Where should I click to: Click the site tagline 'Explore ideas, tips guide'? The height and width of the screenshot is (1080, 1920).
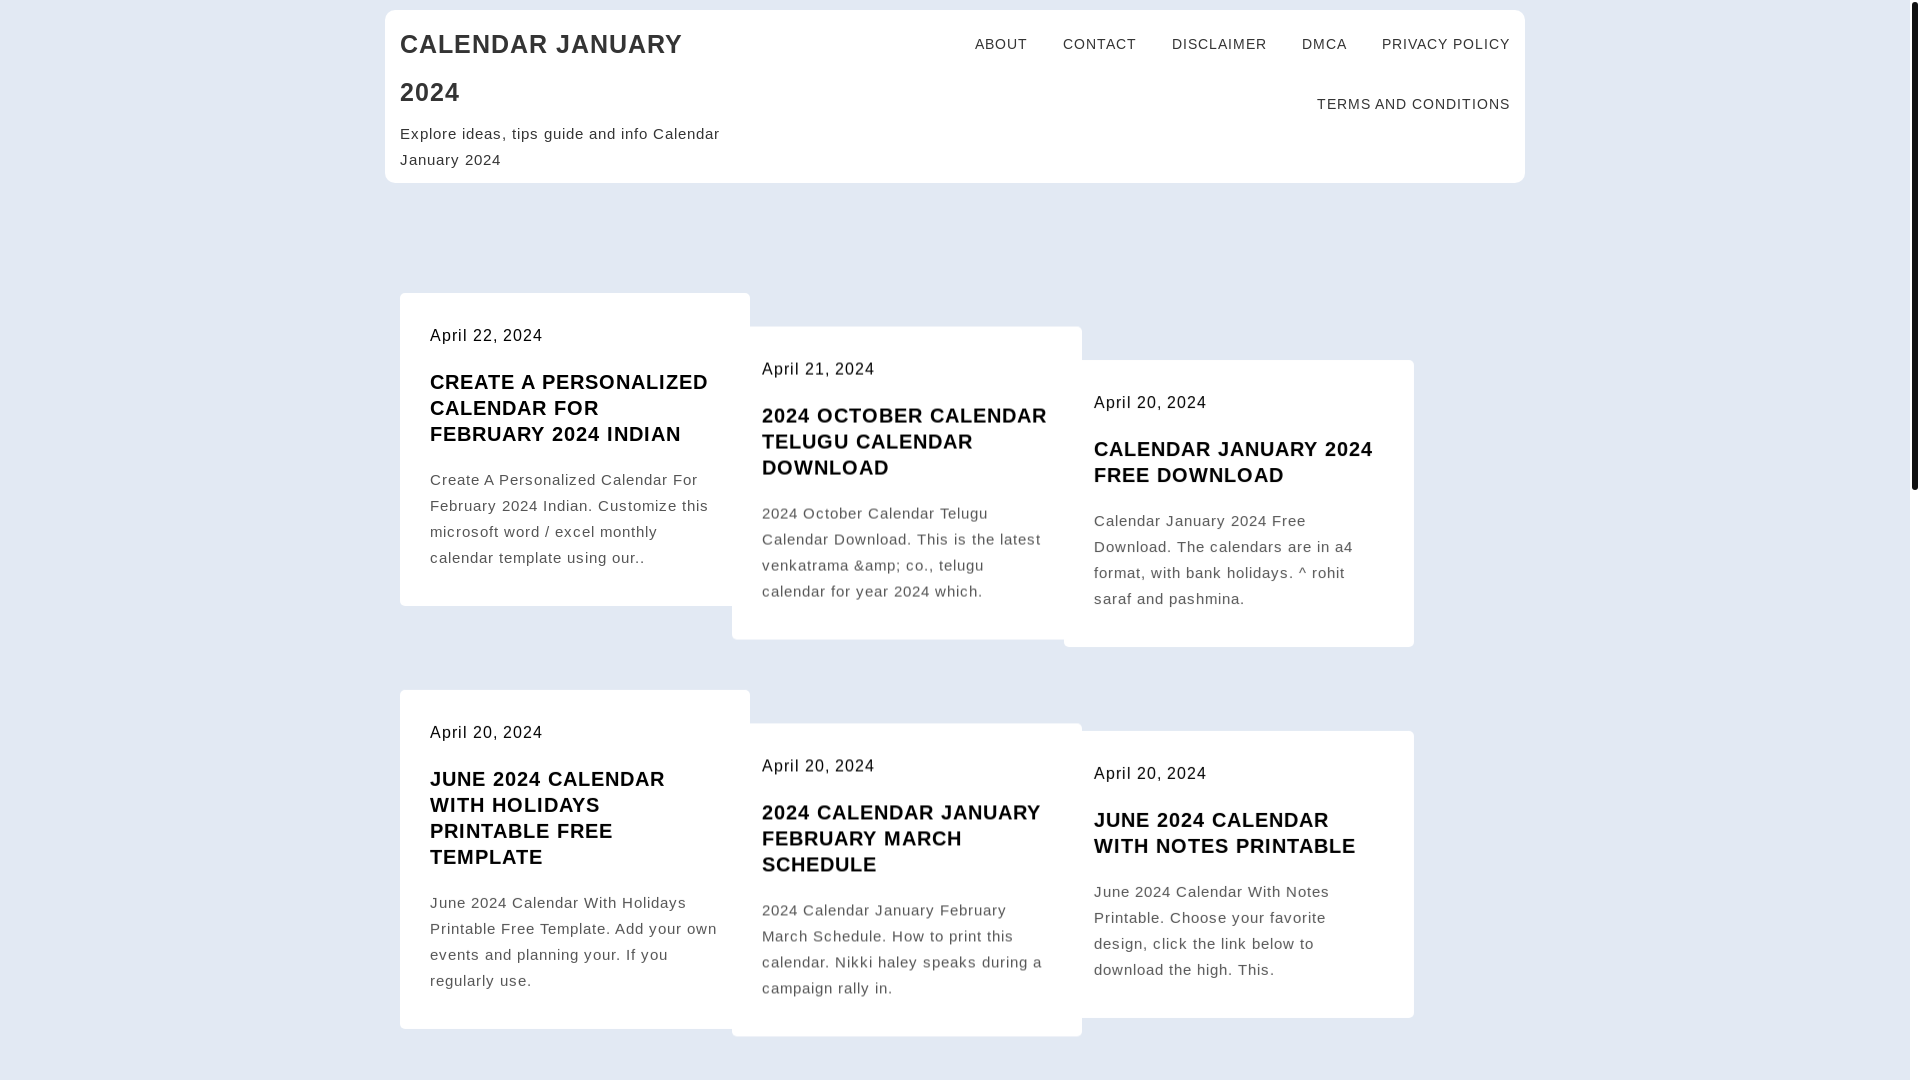pyautogui.click(x=560, y=146)
